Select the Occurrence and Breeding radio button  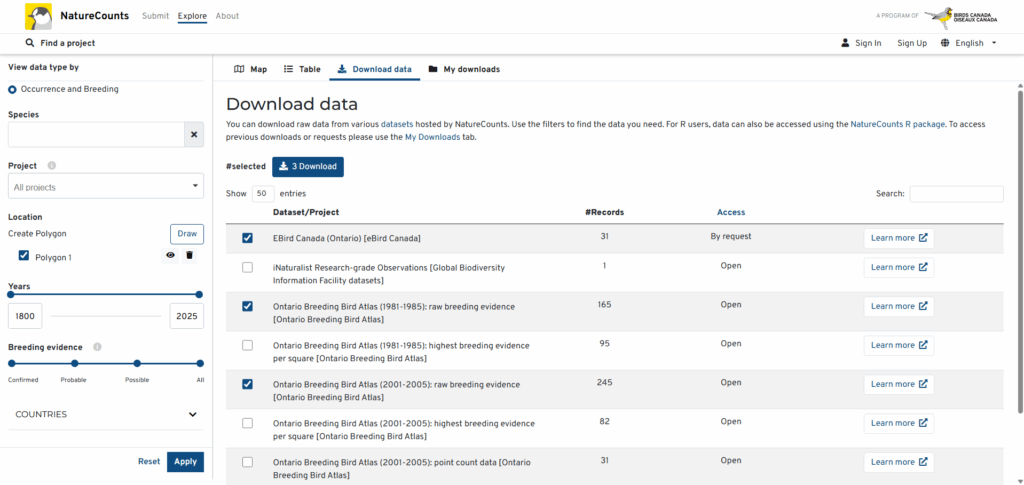tap(12, 89)
